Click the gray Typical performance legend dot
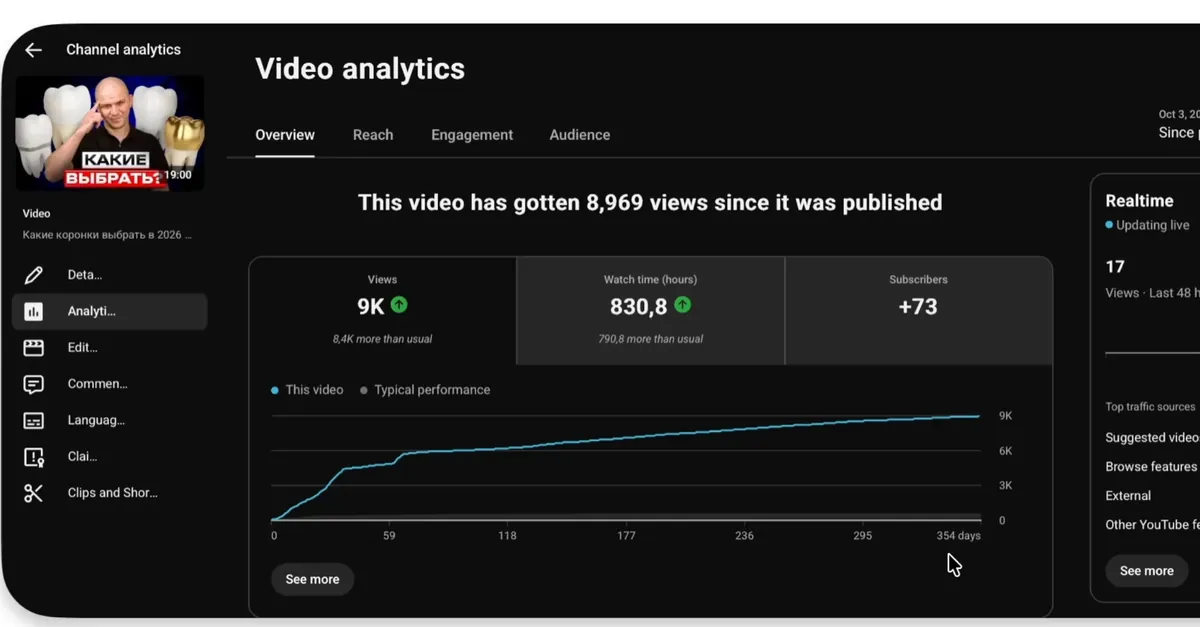This screenshot has width=1200, height=627. pos(364,390)
